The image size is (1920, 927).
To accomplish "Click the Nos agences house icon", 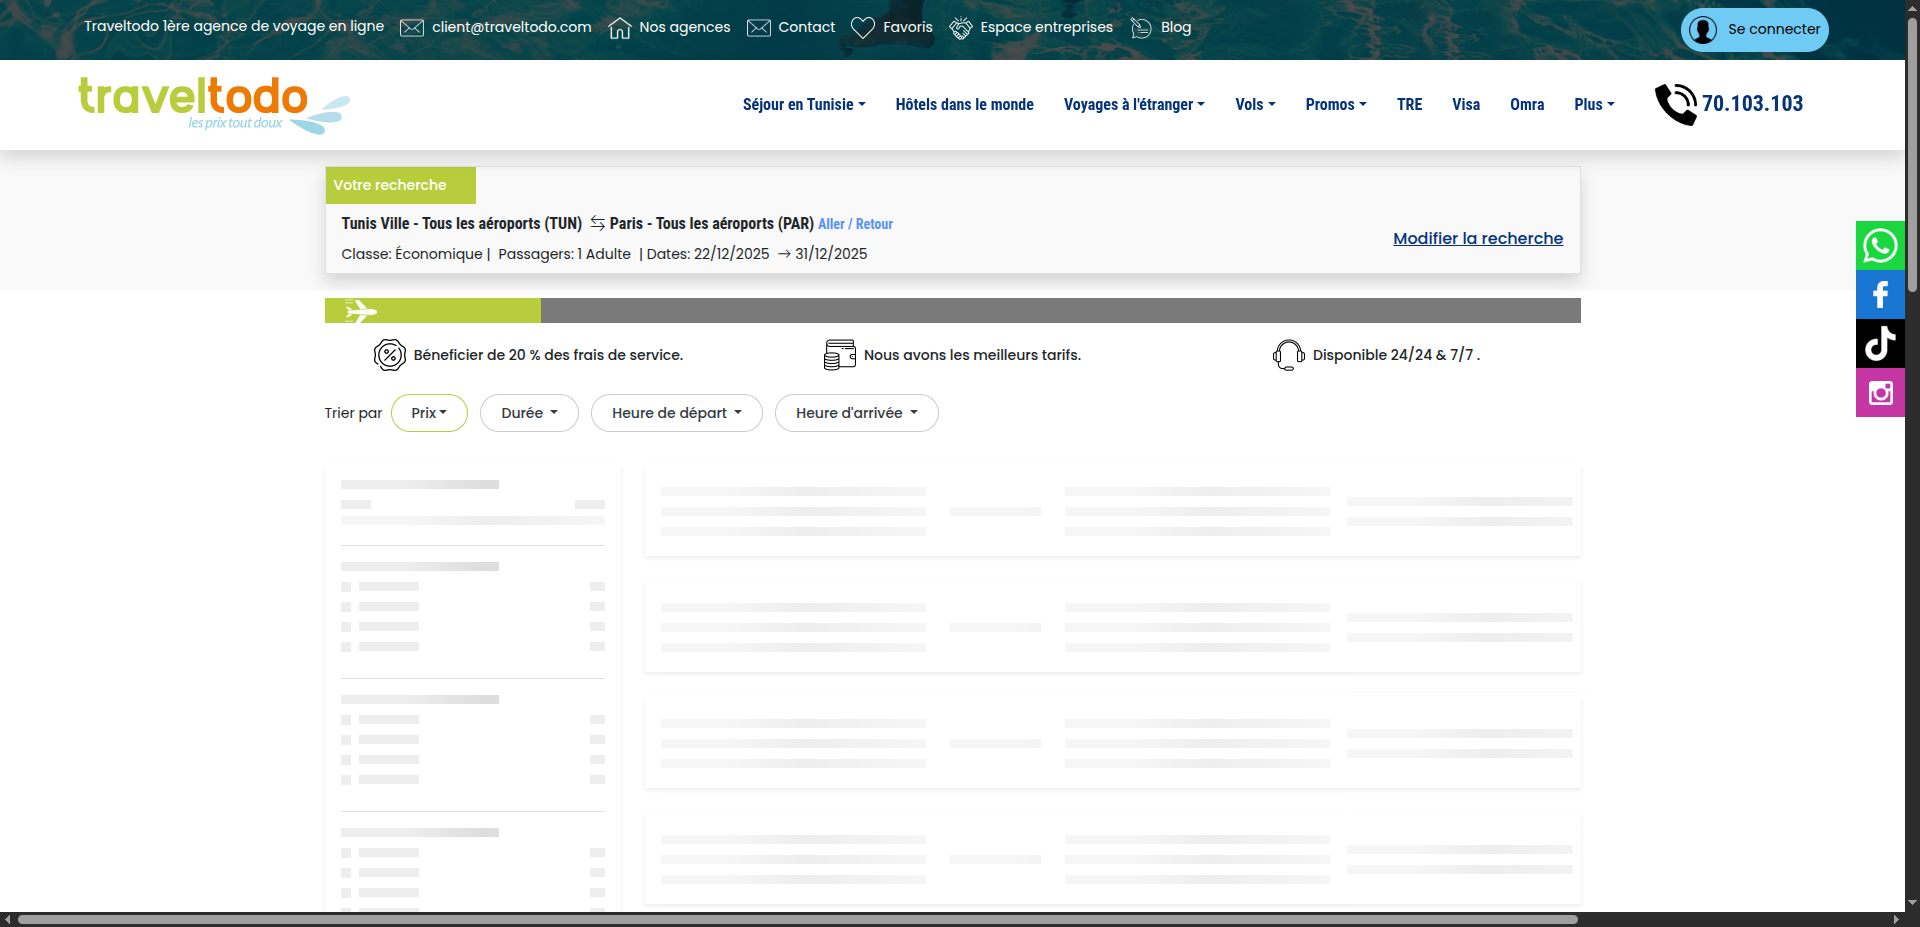I will [620, 28].
